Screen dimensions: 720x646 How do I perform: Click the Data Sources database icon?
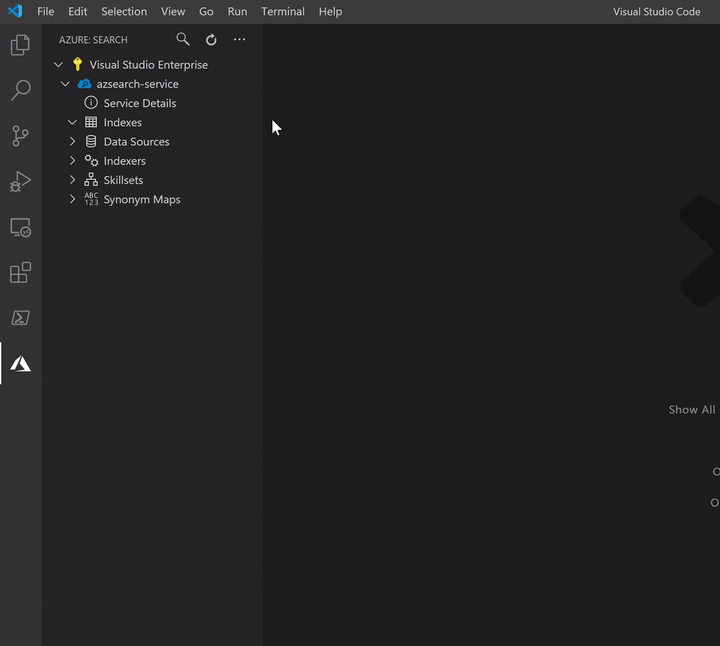point(91,141)
